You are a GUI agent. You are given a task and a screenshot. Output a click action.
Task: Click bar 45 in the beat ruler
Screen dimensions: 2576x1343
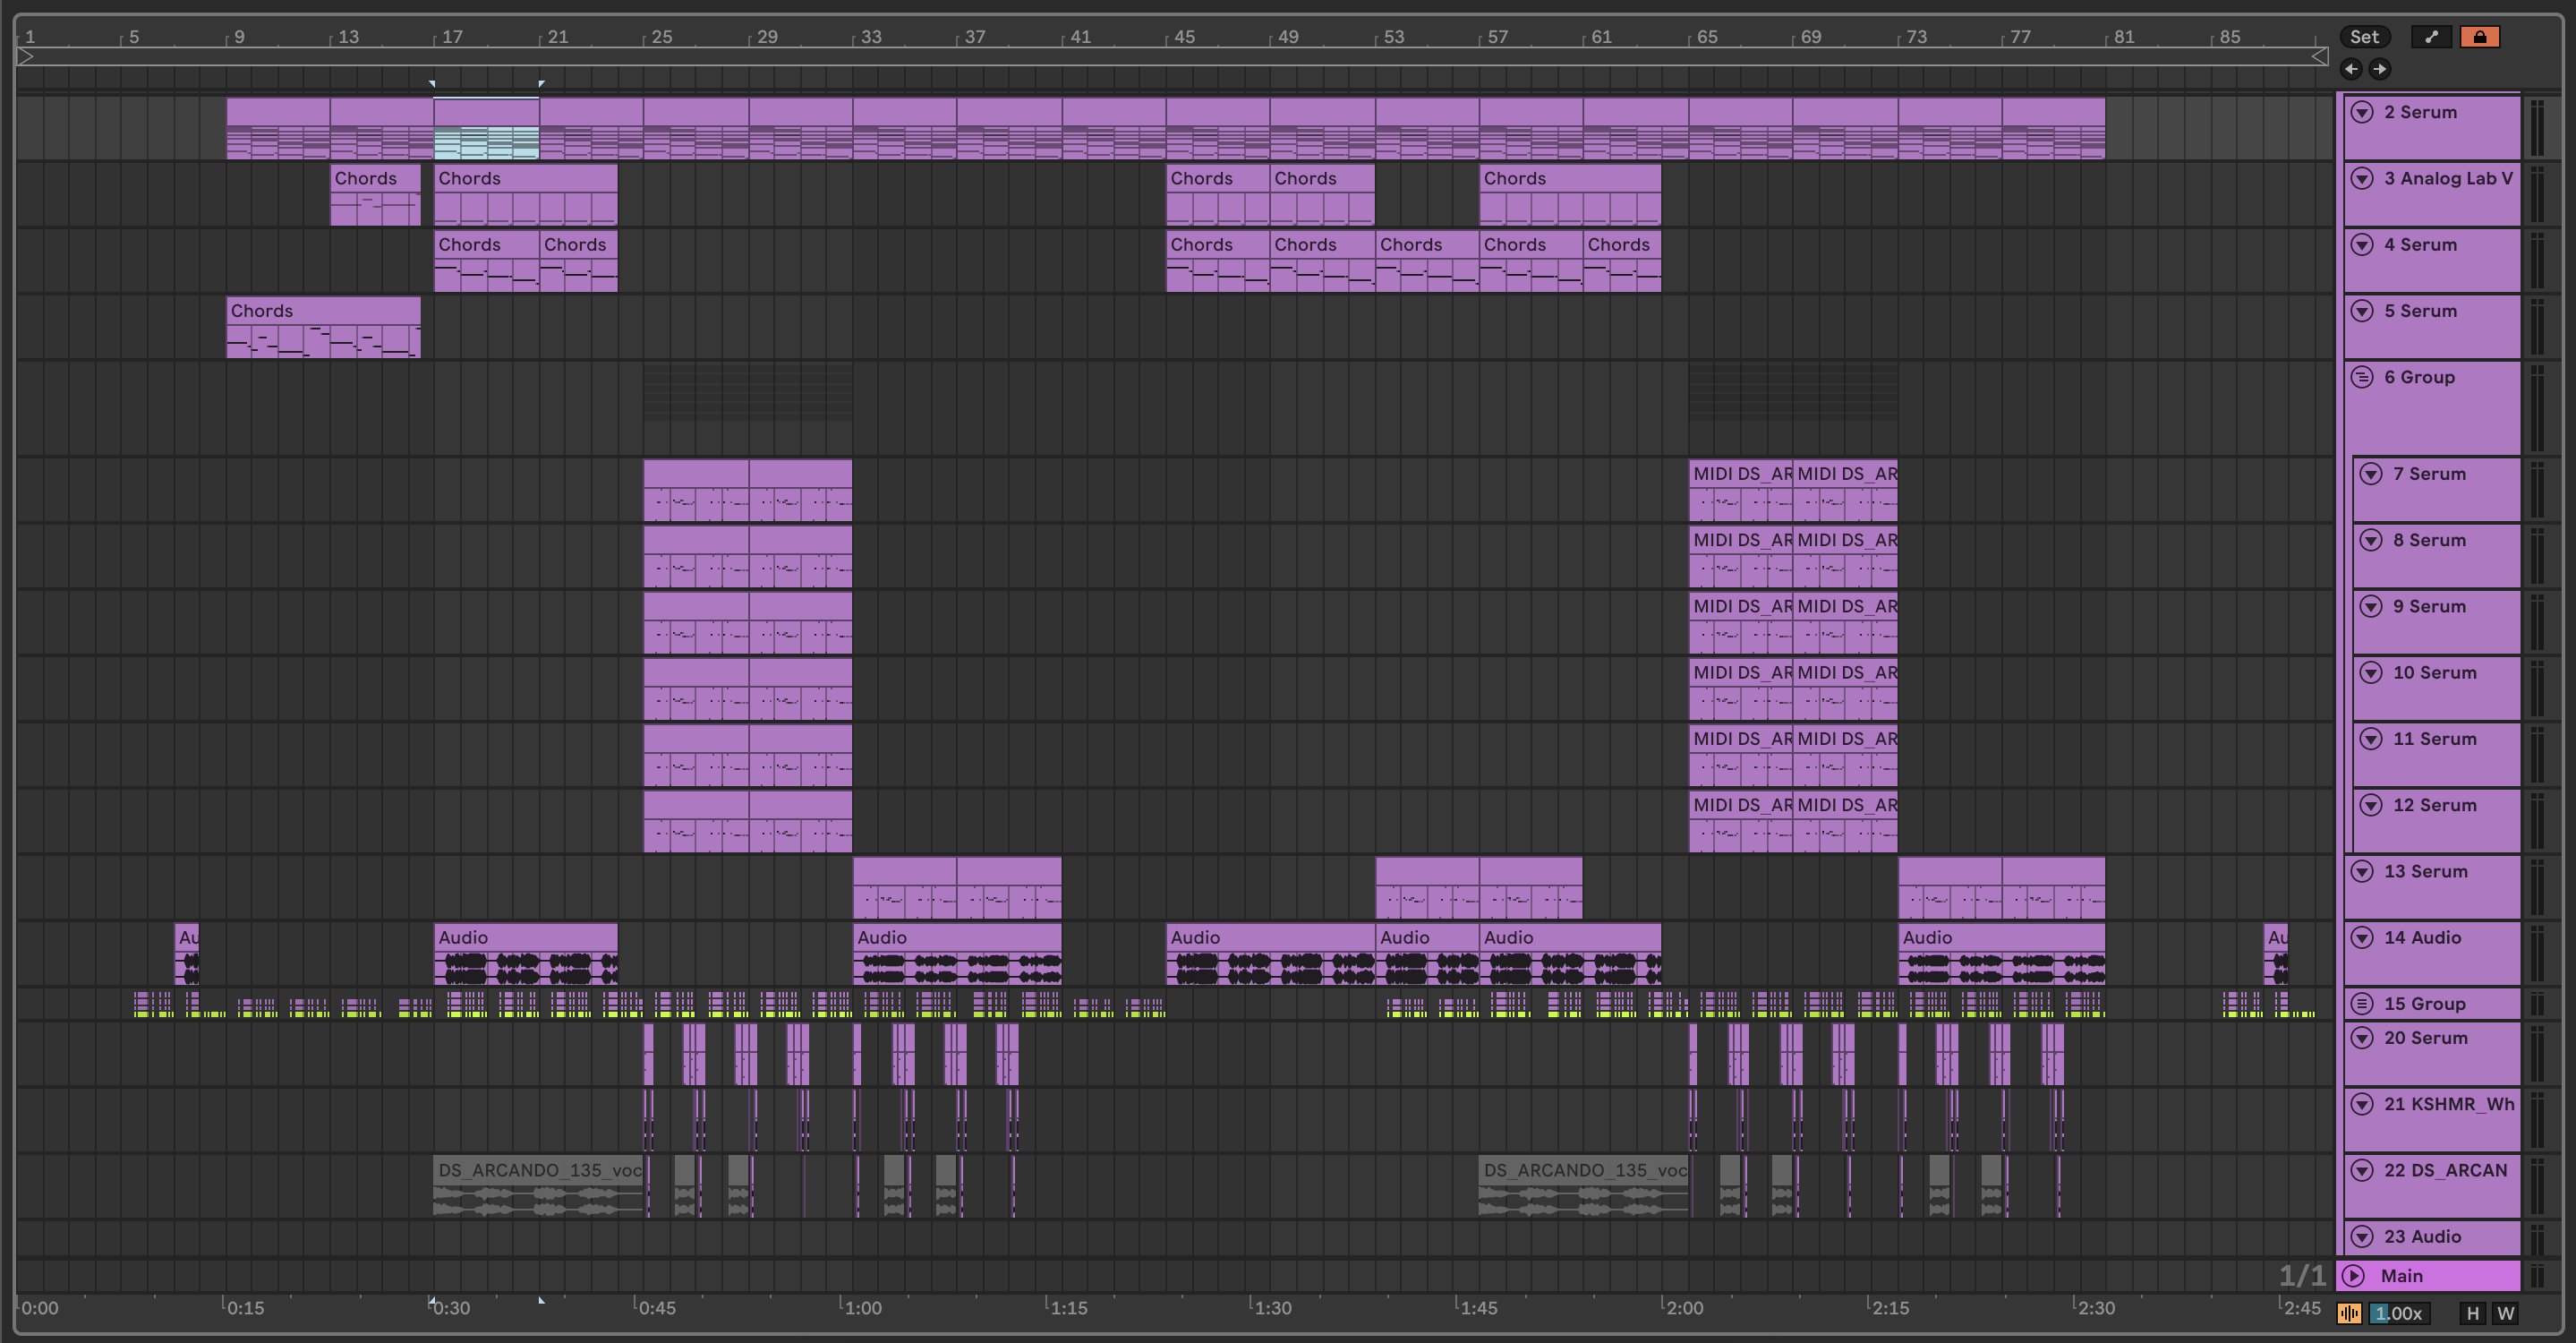click(1185, 37)
